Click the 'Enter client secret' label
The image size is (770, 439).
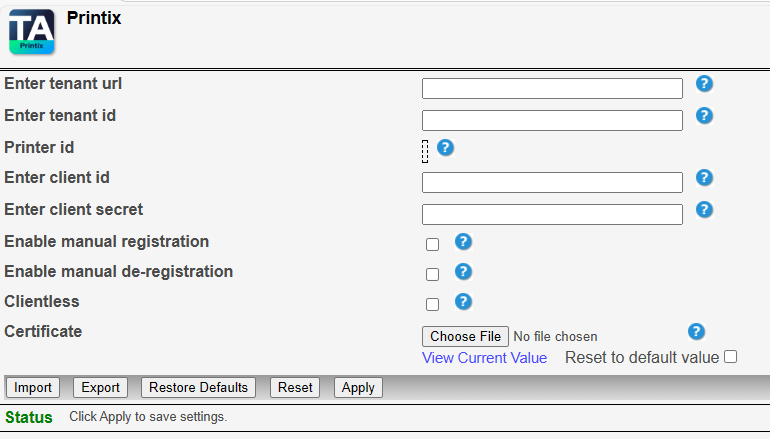(74, 210)
